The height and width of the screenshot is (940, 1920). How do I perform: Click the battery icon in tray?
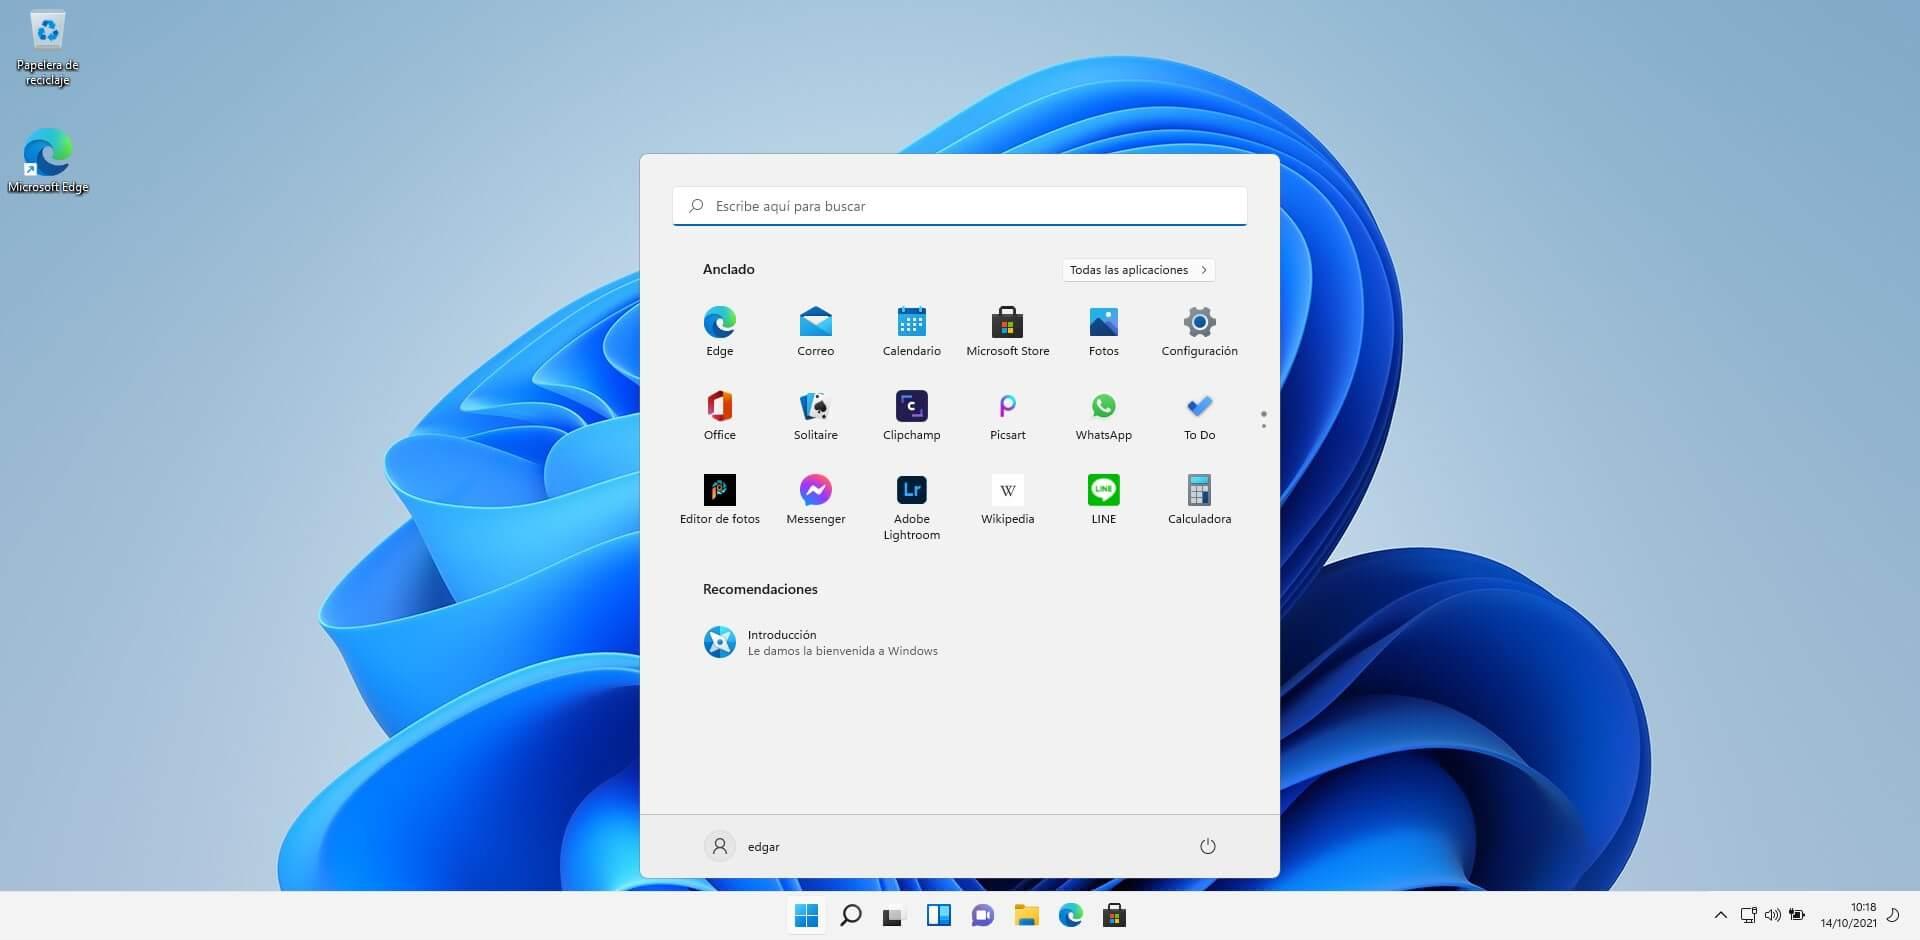(x=1797, y=915)
